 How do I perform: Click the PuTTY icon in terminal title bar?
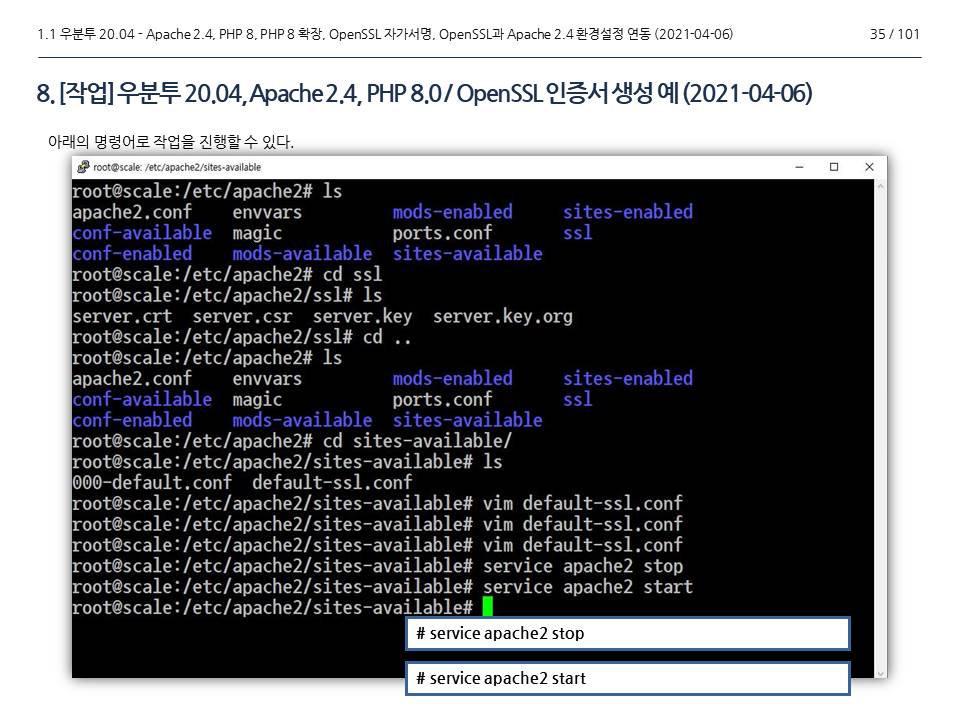[83, 167]
